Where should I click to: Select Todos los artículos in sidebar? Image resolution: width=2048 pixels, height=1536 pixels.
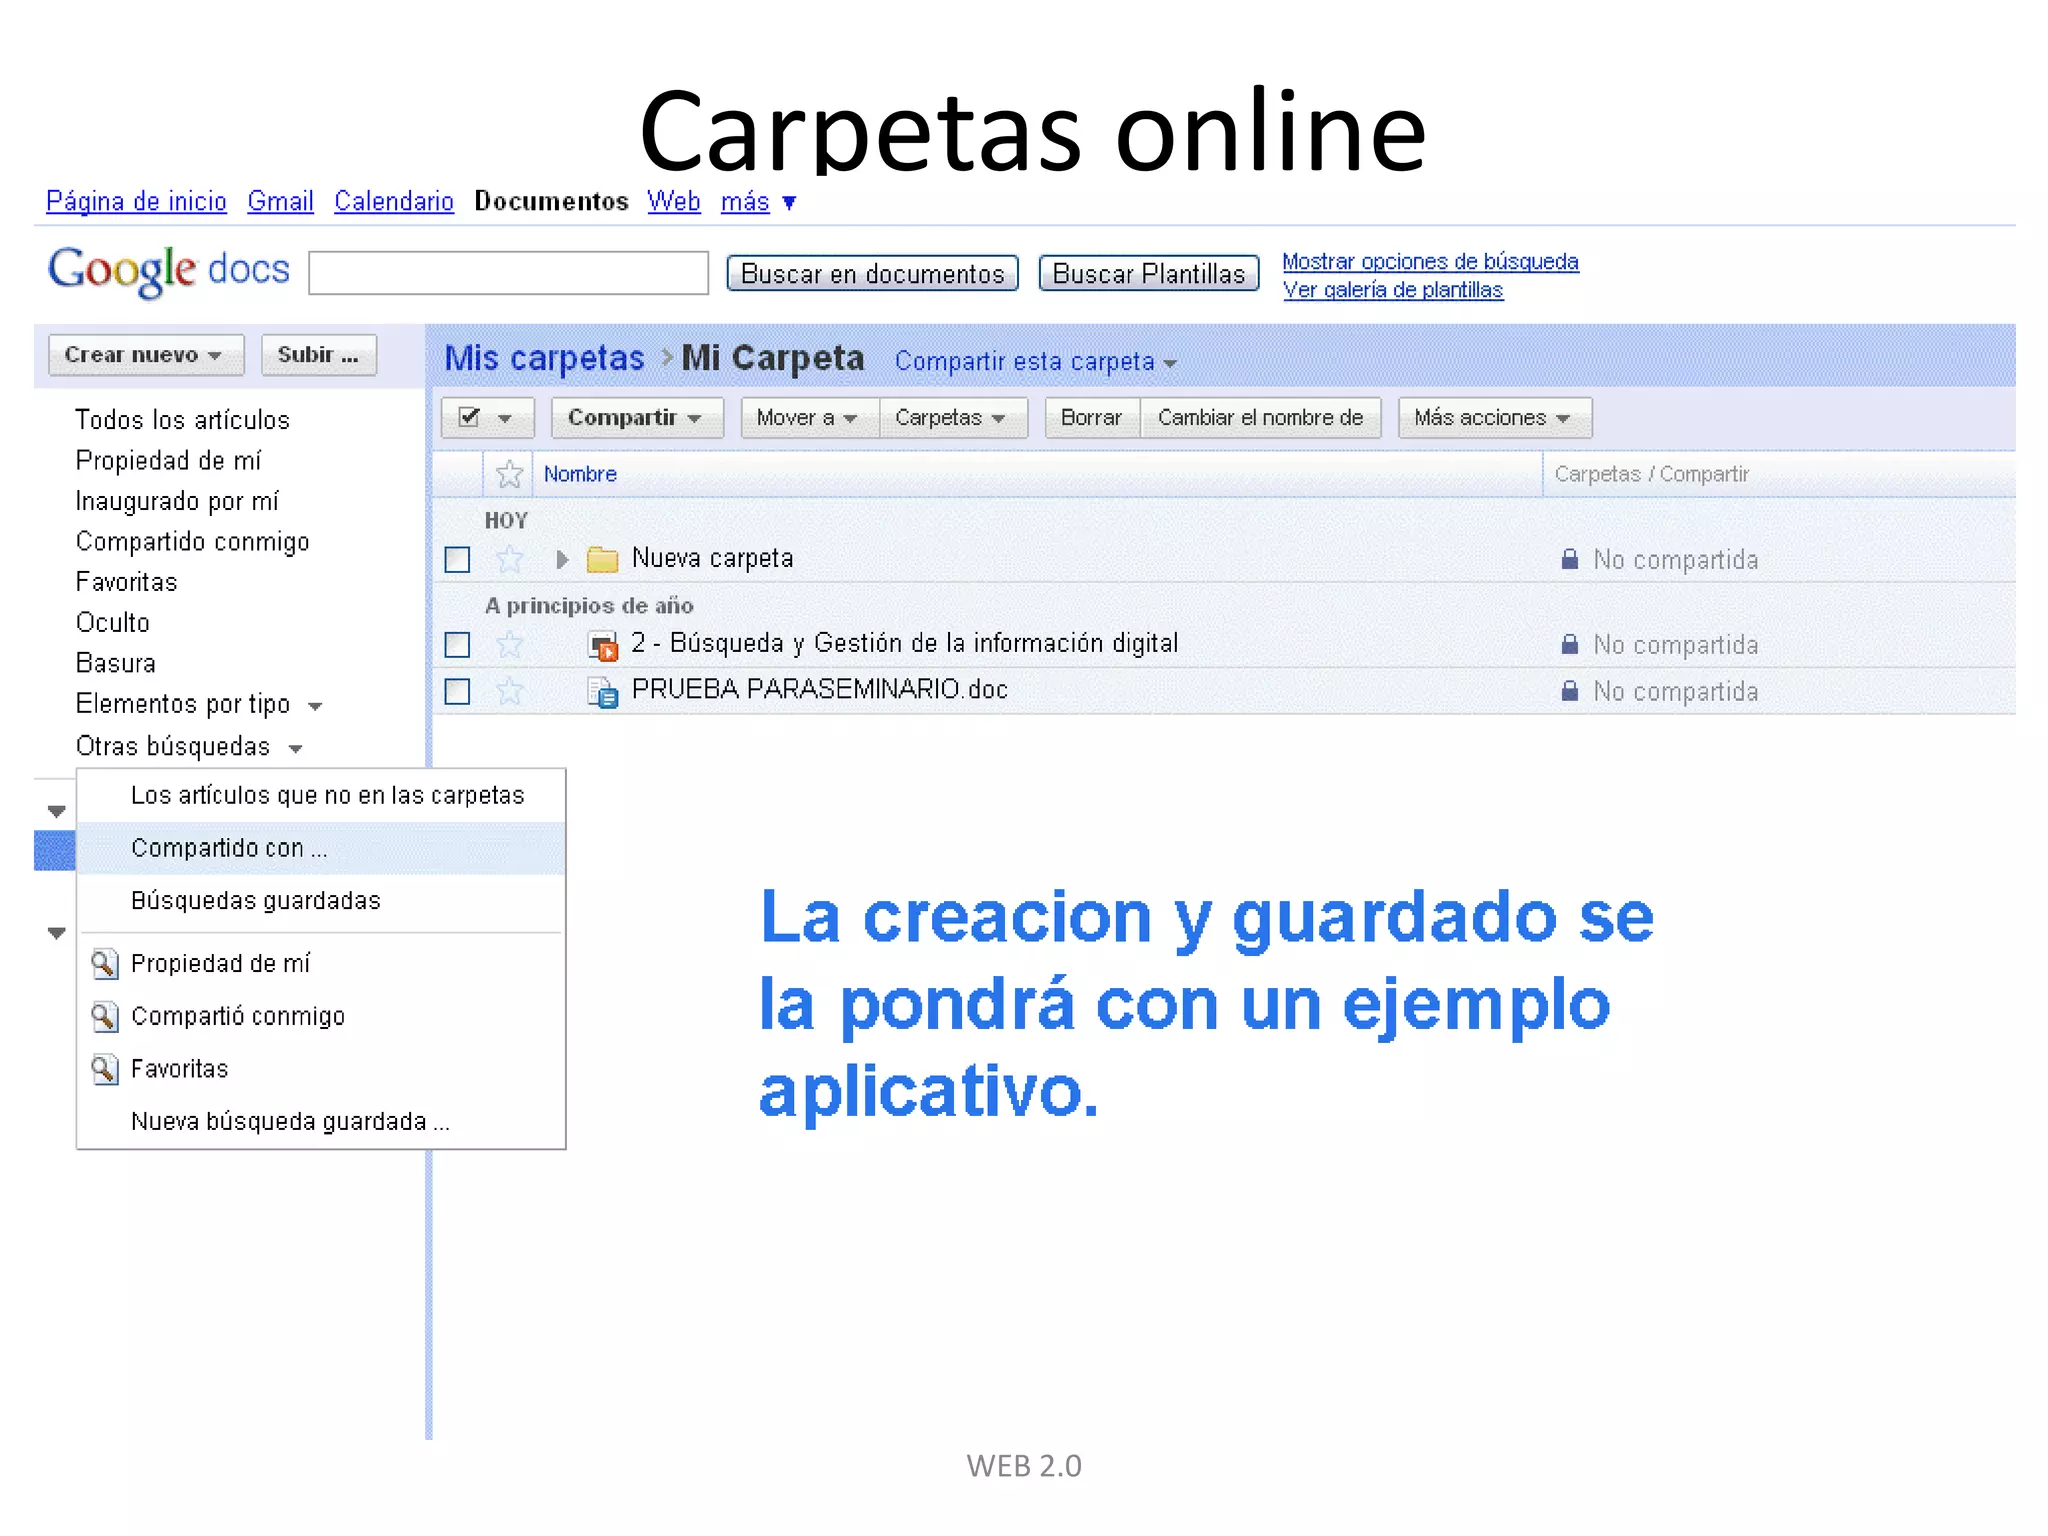(x=182, y=420)
